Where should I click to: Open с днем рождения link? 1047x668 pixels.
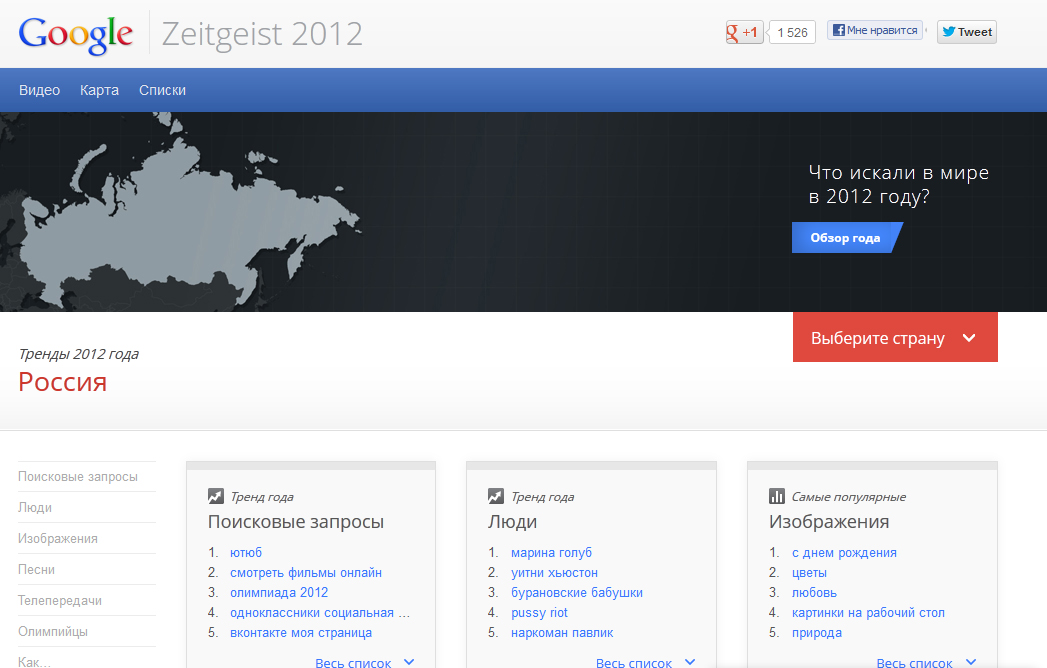(x=844, y=552)
